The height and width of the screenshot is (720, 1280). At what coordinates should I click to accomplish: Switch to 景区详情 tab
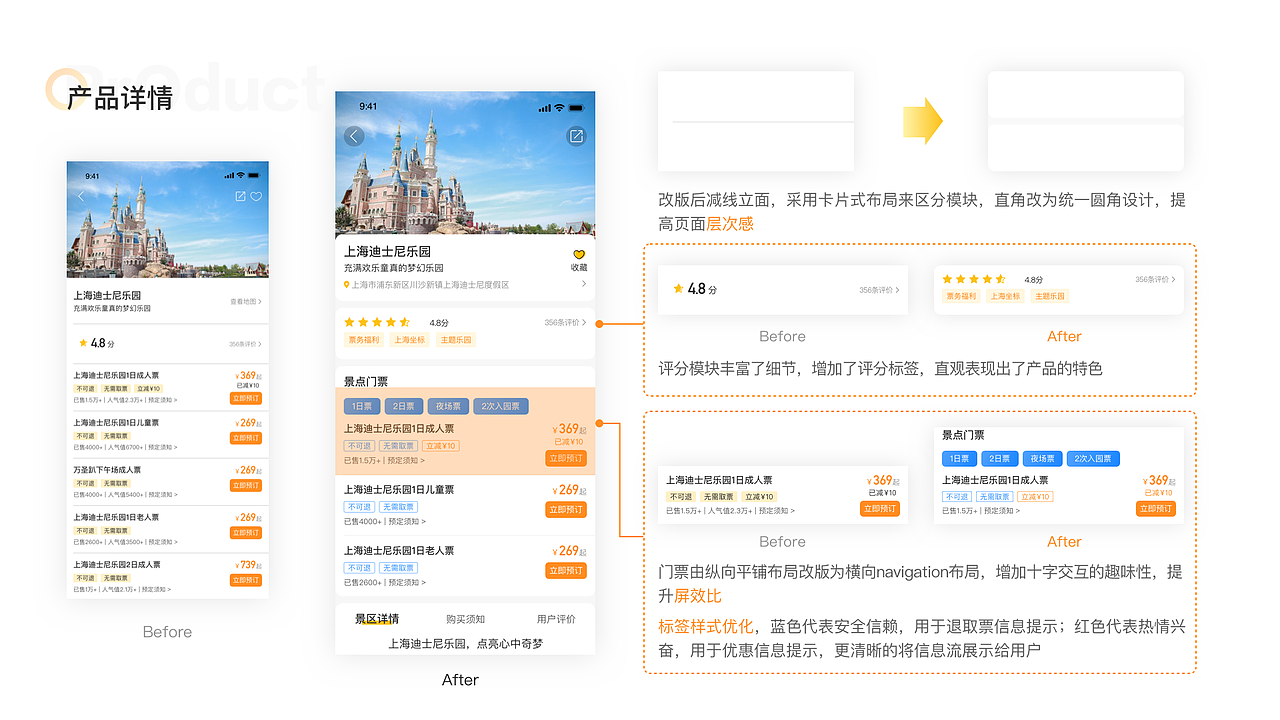[377, 619]
